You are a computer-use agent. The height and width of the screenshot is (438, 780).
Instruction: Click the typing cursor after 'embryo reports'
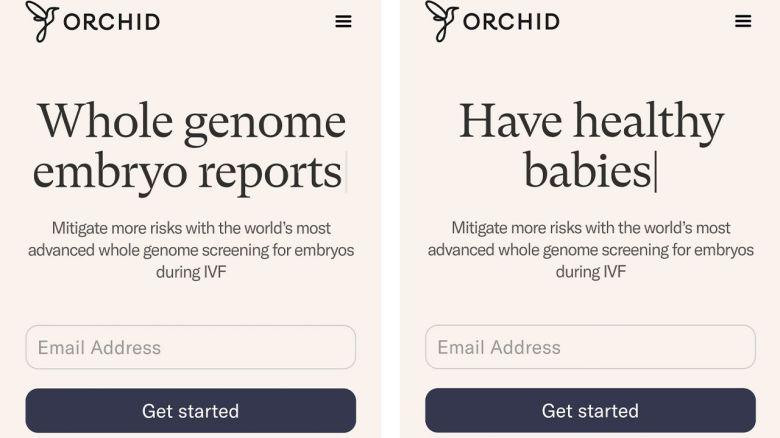pyautogui.click(x=346, y=172)
